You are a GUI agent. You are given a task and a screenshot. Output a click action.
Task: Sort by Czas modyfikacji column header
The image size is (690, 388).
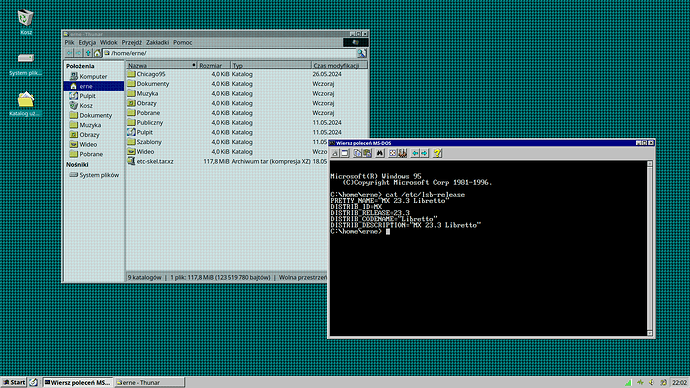coord(339,65)
